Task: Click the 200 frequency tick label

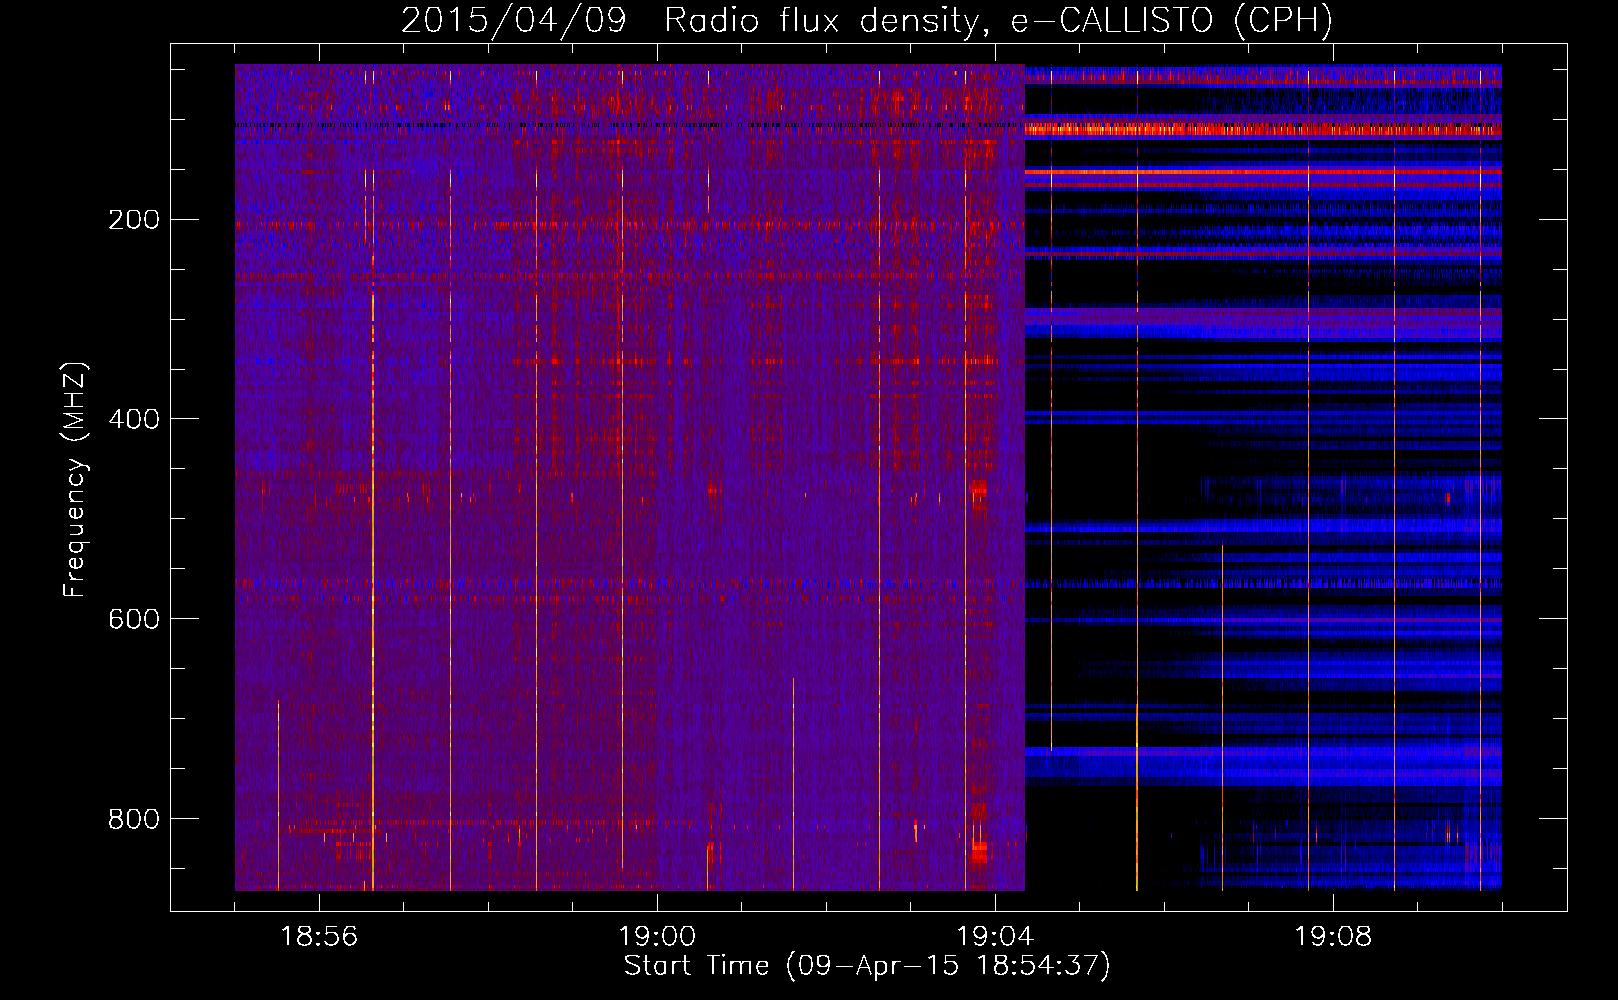Action: [x=134, y=219]
